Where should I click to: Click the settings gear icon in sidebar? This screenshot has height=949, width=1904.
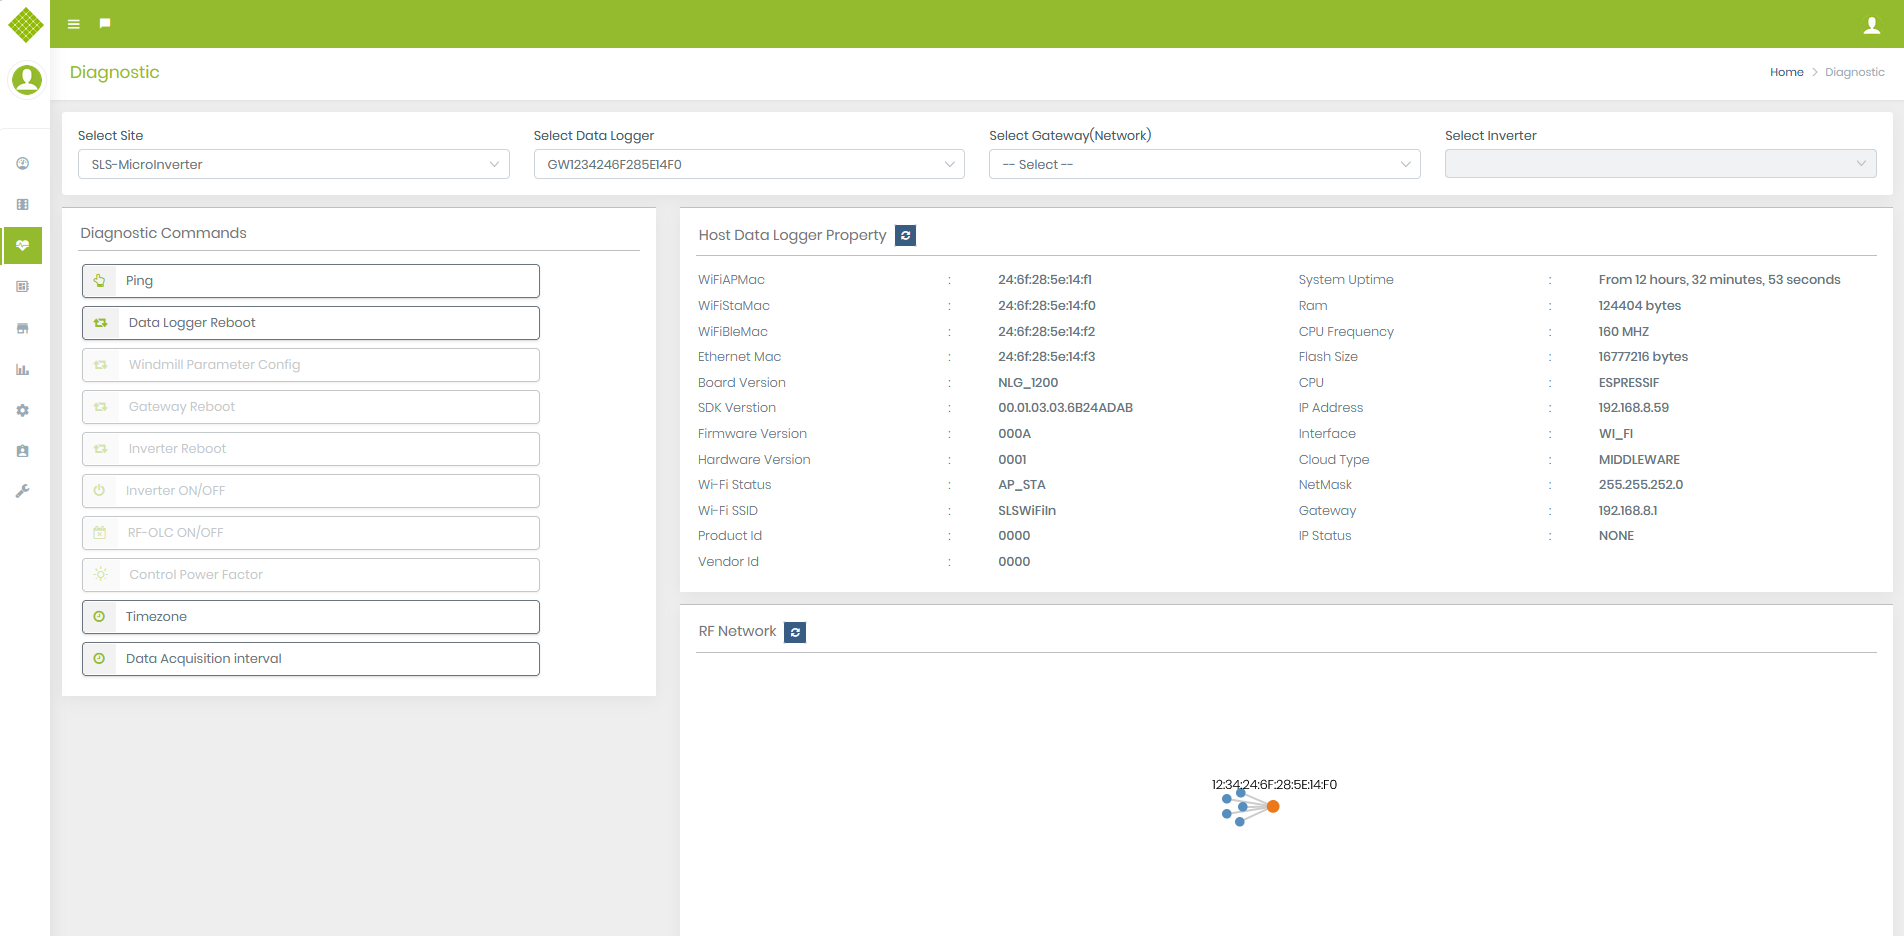[22, 410]
